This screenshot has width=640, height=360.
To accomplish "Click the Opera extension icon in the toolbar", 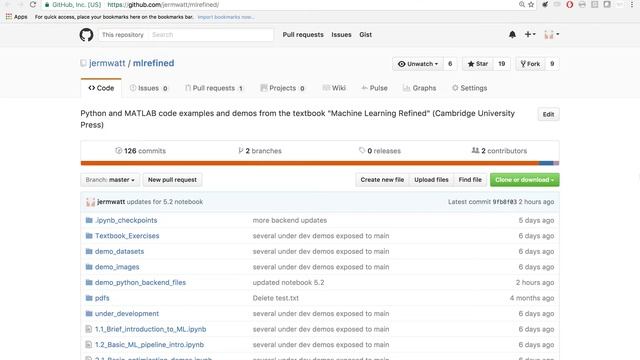I will (x=570, y=4).
